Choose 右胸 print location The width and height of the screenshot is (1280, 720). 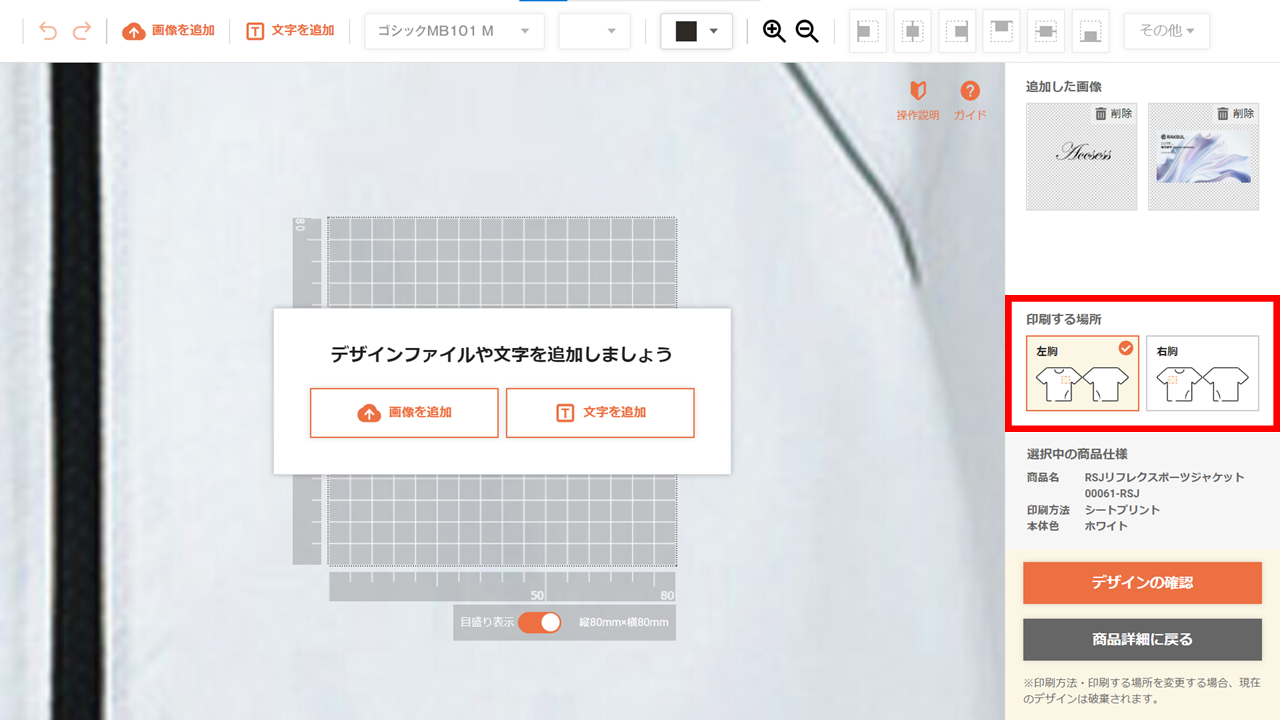click(x=1202, y=373)
